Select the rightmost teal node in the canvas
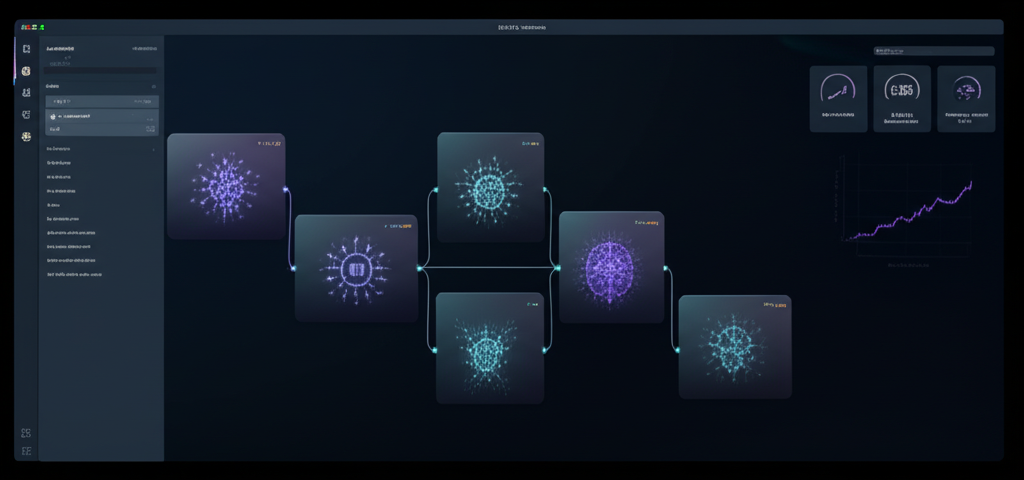This screenshot has width=1024, height=480. [735, 346]
